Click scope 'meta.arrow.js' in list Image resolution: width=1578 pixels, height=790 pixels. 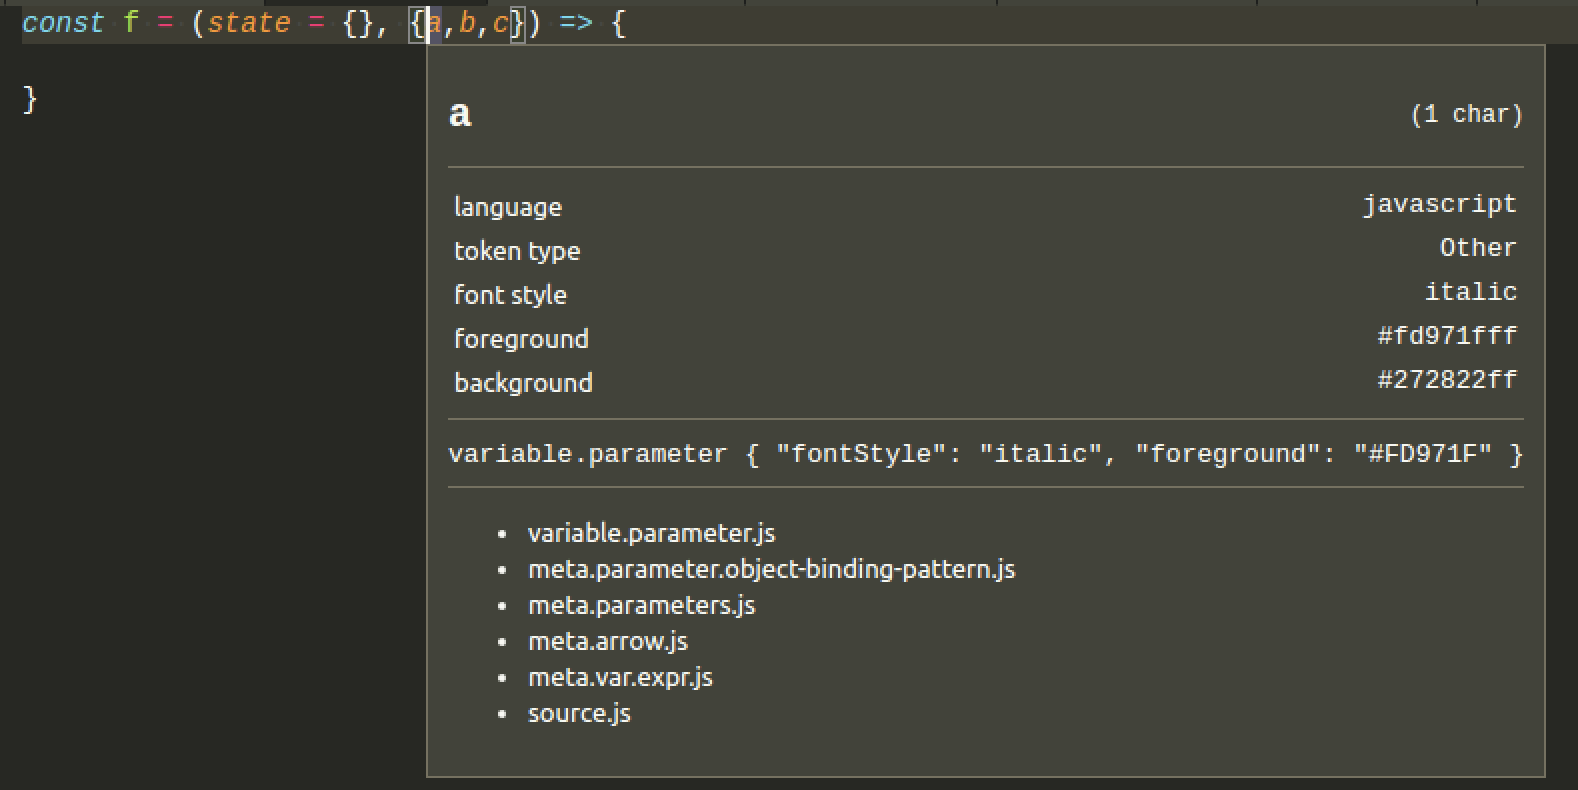click(608, 642)
